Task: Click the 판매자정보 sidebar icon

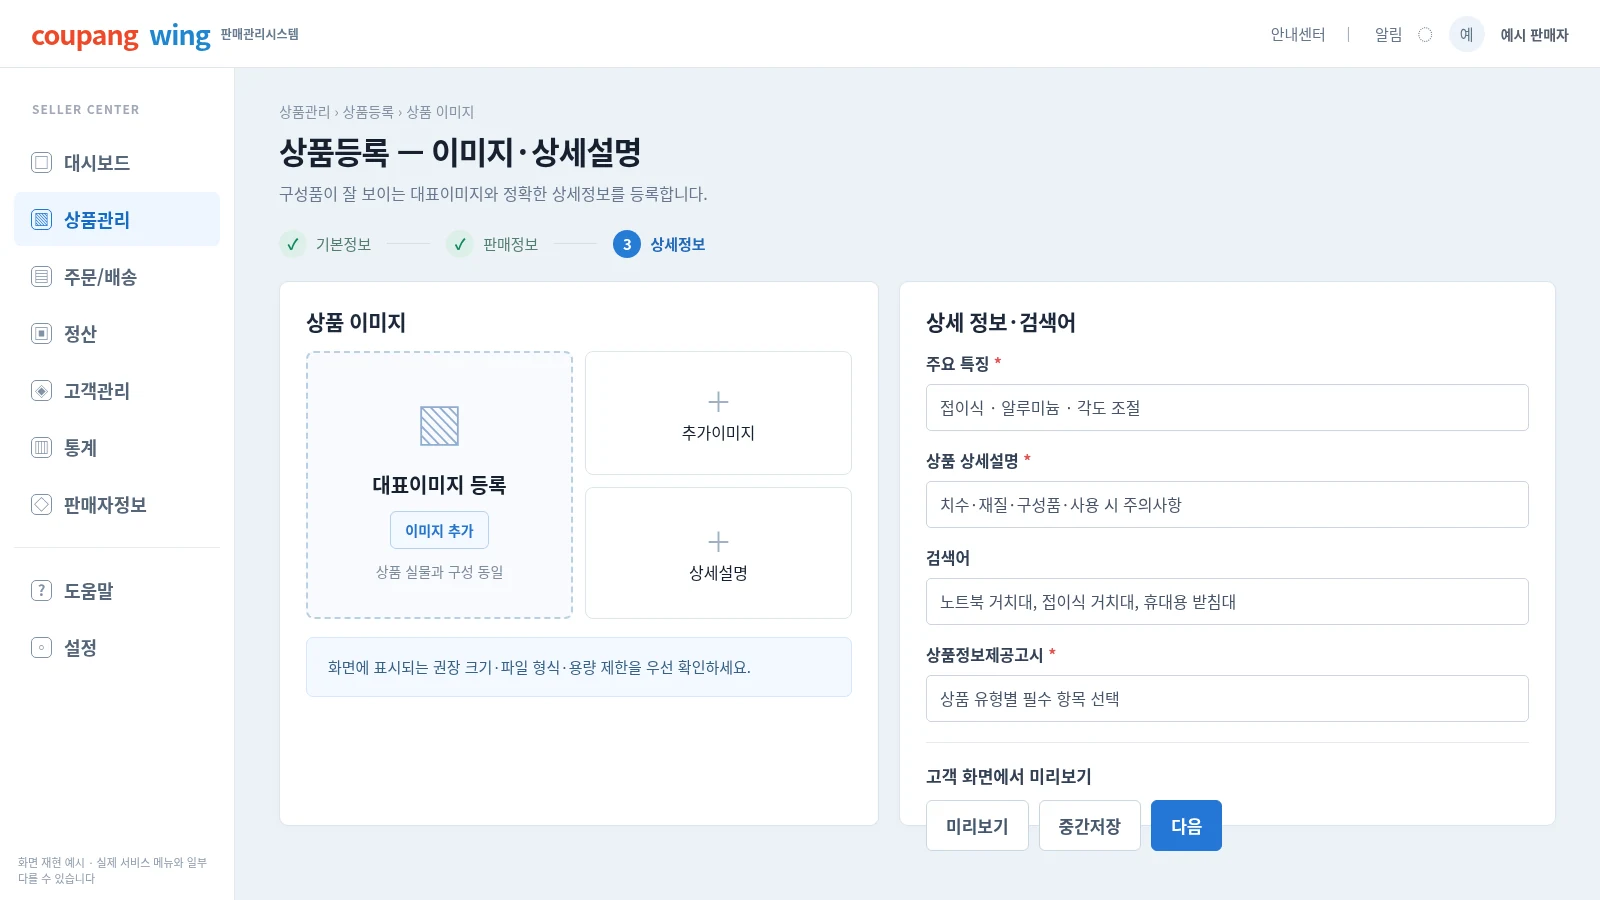Action: pos(41,504)
